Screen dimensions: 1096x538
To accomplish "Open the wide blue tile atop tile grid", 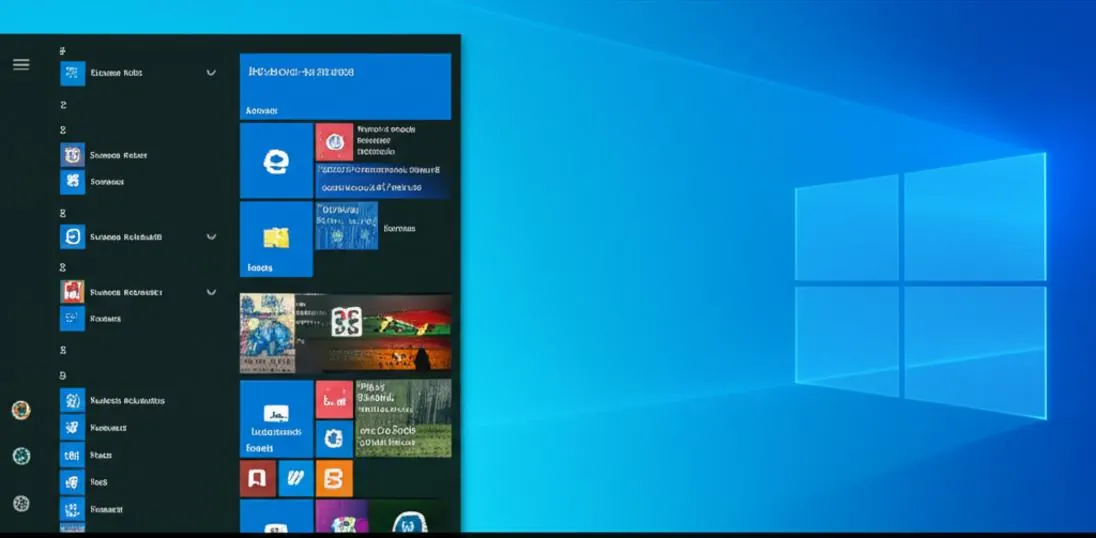I will coord(345,86).
